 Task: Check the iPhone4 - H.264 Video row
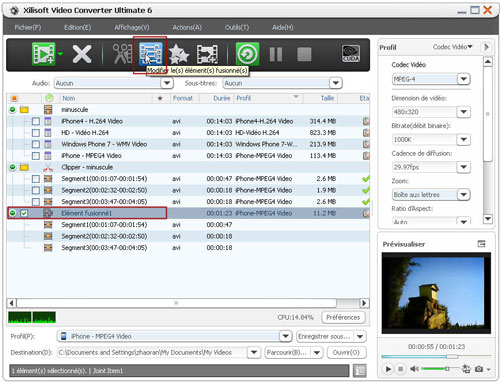point(36,121)
